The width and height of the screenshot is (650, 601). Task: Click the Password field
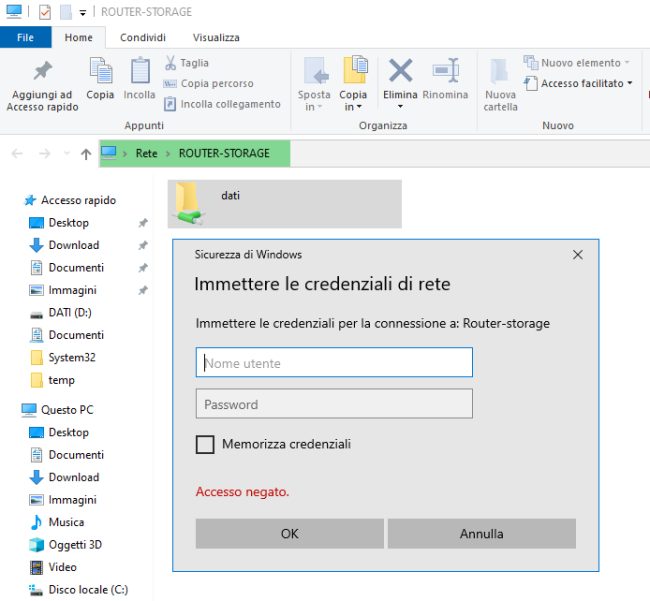coord(334,404)
